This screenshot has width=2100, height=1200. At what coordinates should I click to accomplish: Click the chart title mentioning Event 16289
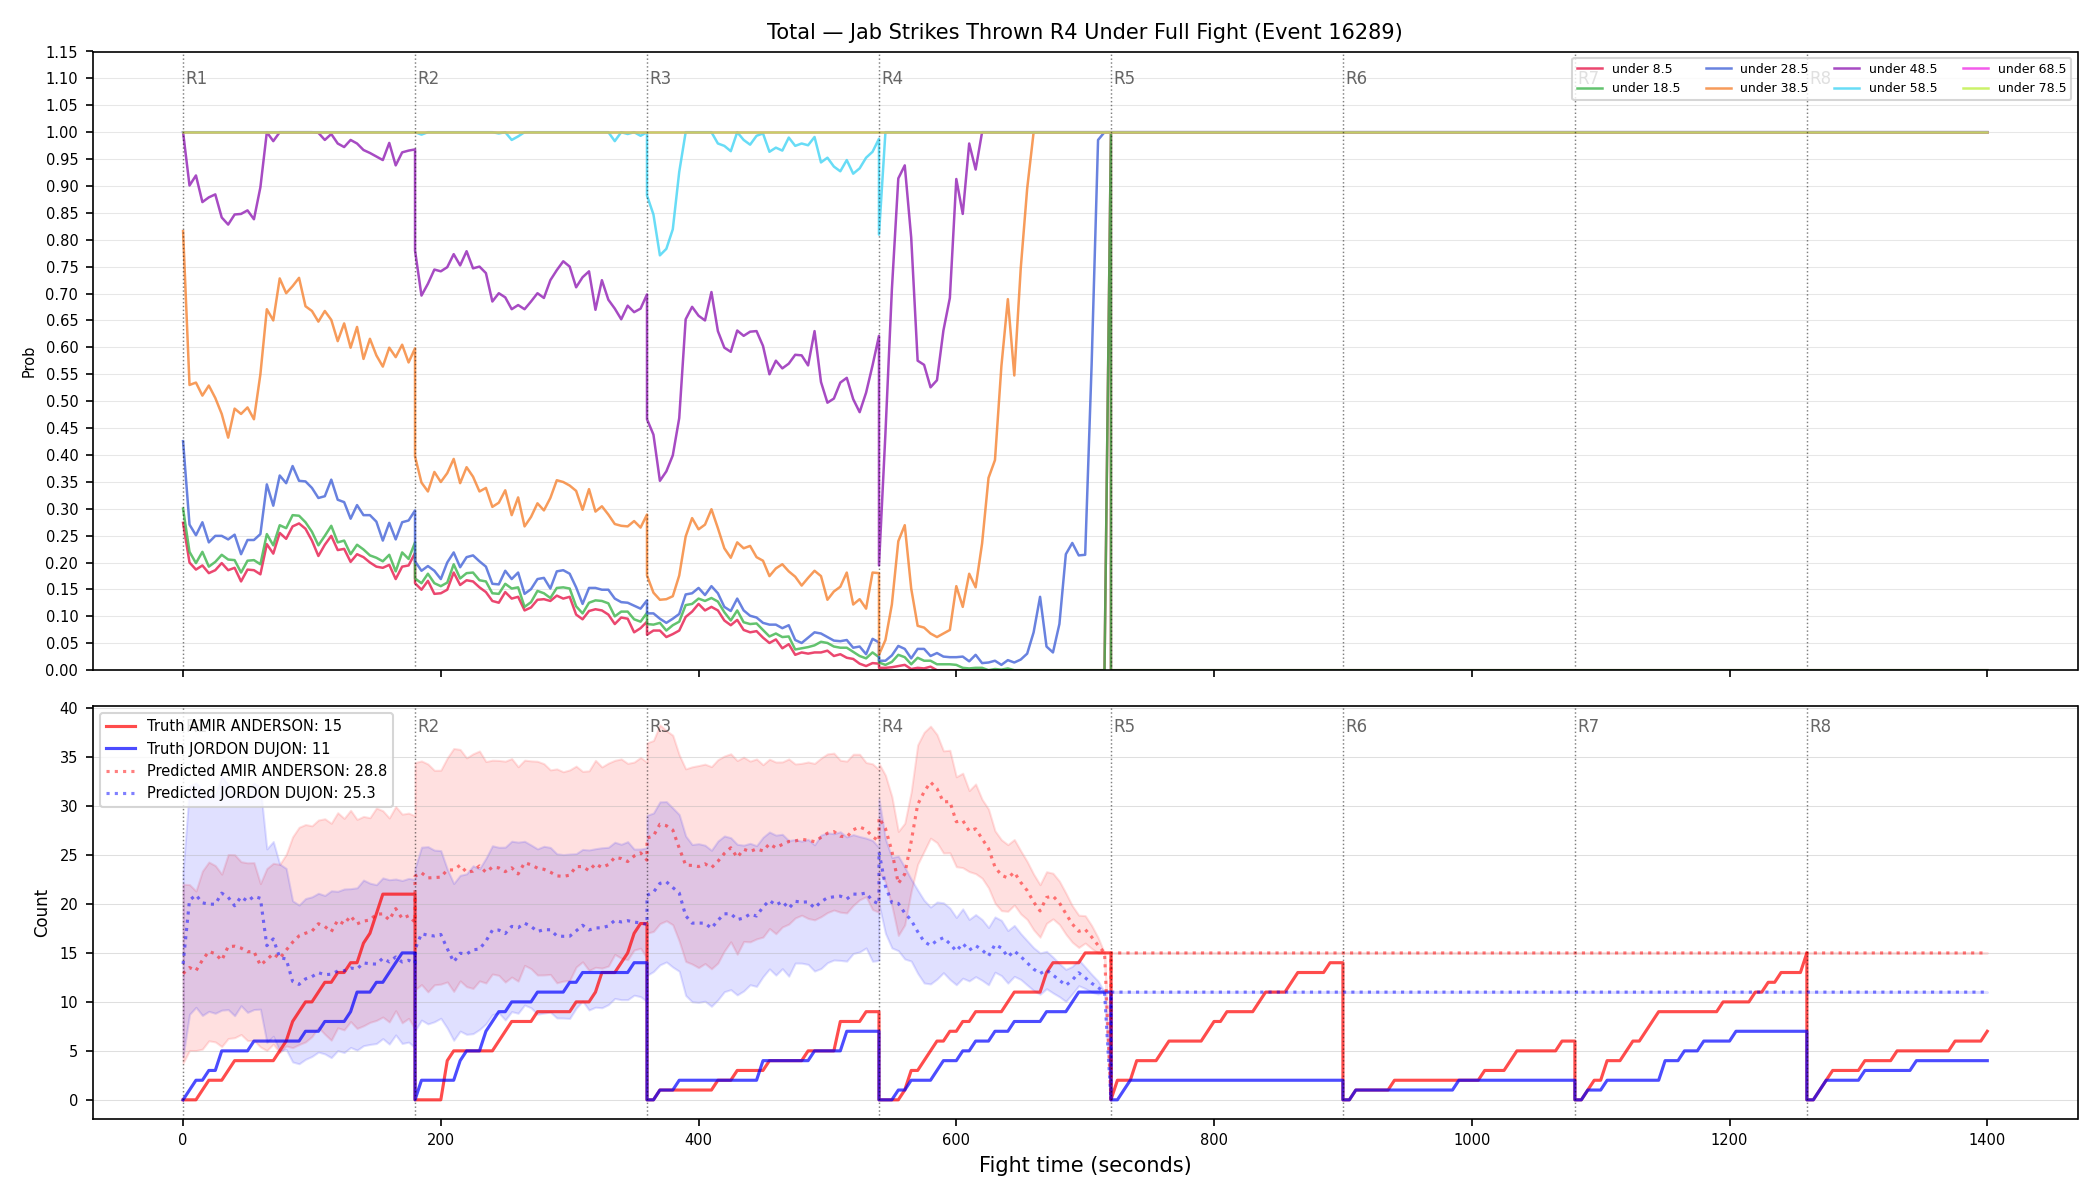click(1084, 32)
